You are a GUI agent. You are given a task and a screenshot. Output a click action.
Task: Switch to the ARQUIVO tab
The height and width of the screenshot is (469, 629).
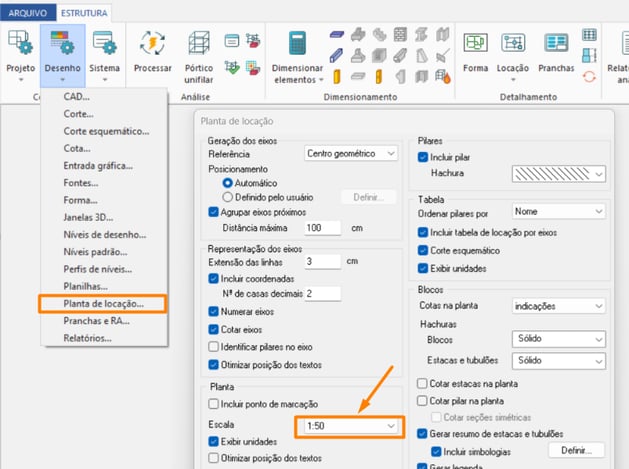point(27,12)
